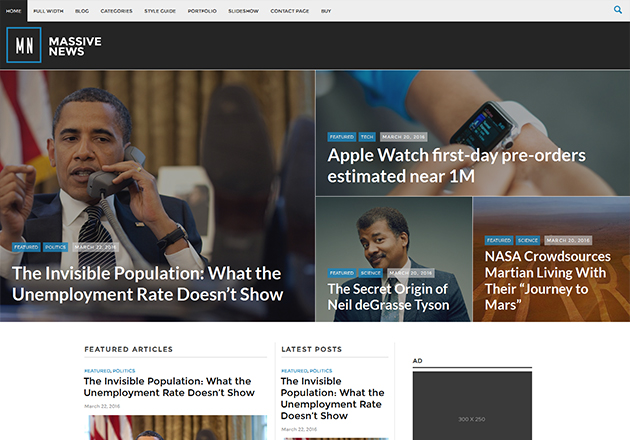Screen dimensions: 630x440
Task: Open the Buy menu item
Action: [326, 11]
